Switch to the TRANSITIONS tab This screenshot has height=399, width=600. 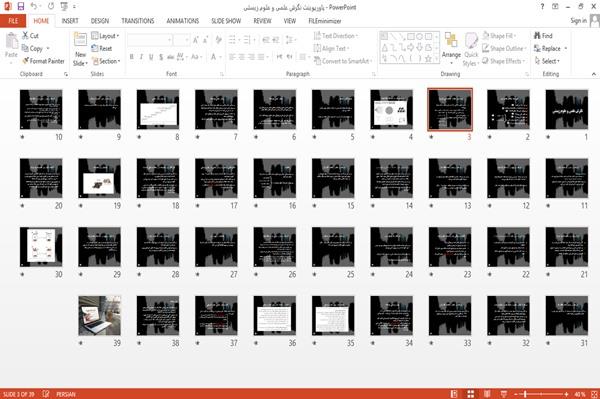click(x=138, y=21)
